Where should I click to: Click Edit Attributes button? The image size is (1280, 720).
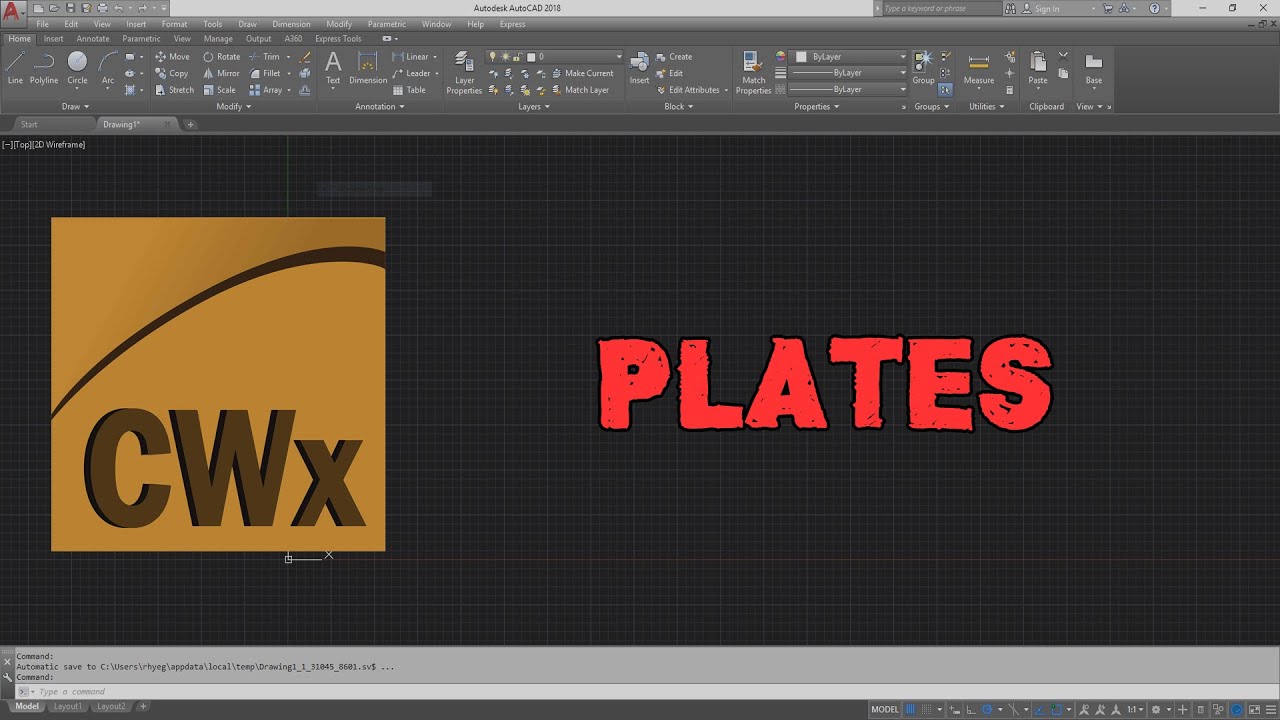[687, 90]
